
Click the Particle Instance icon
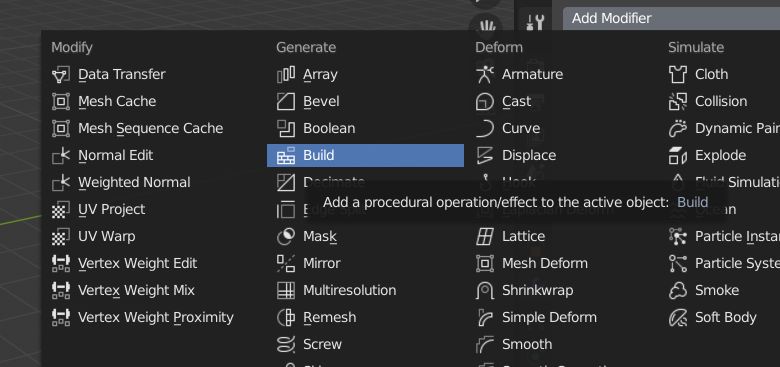point(678,237)
